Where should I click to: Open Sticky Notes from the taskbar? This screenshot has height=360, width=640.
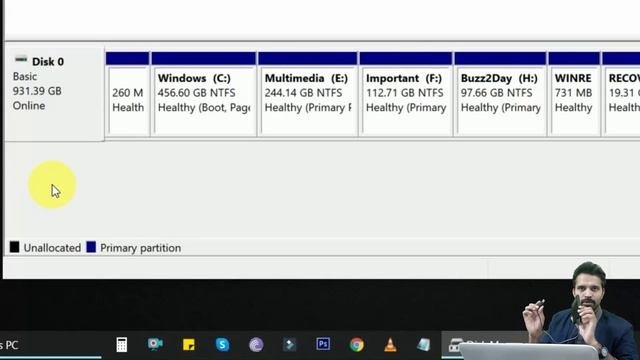click(x=189, y=344)
